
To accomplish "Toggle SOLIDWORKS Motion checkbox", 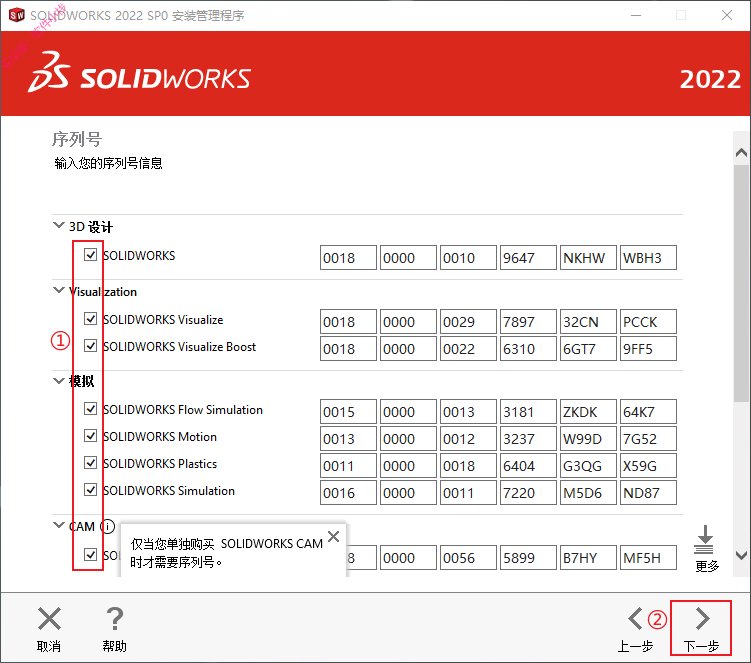I will [x=91, y=435].
